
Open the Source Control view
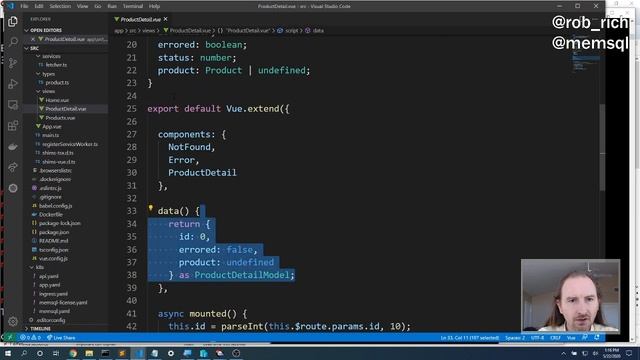[x=13, y=63]
